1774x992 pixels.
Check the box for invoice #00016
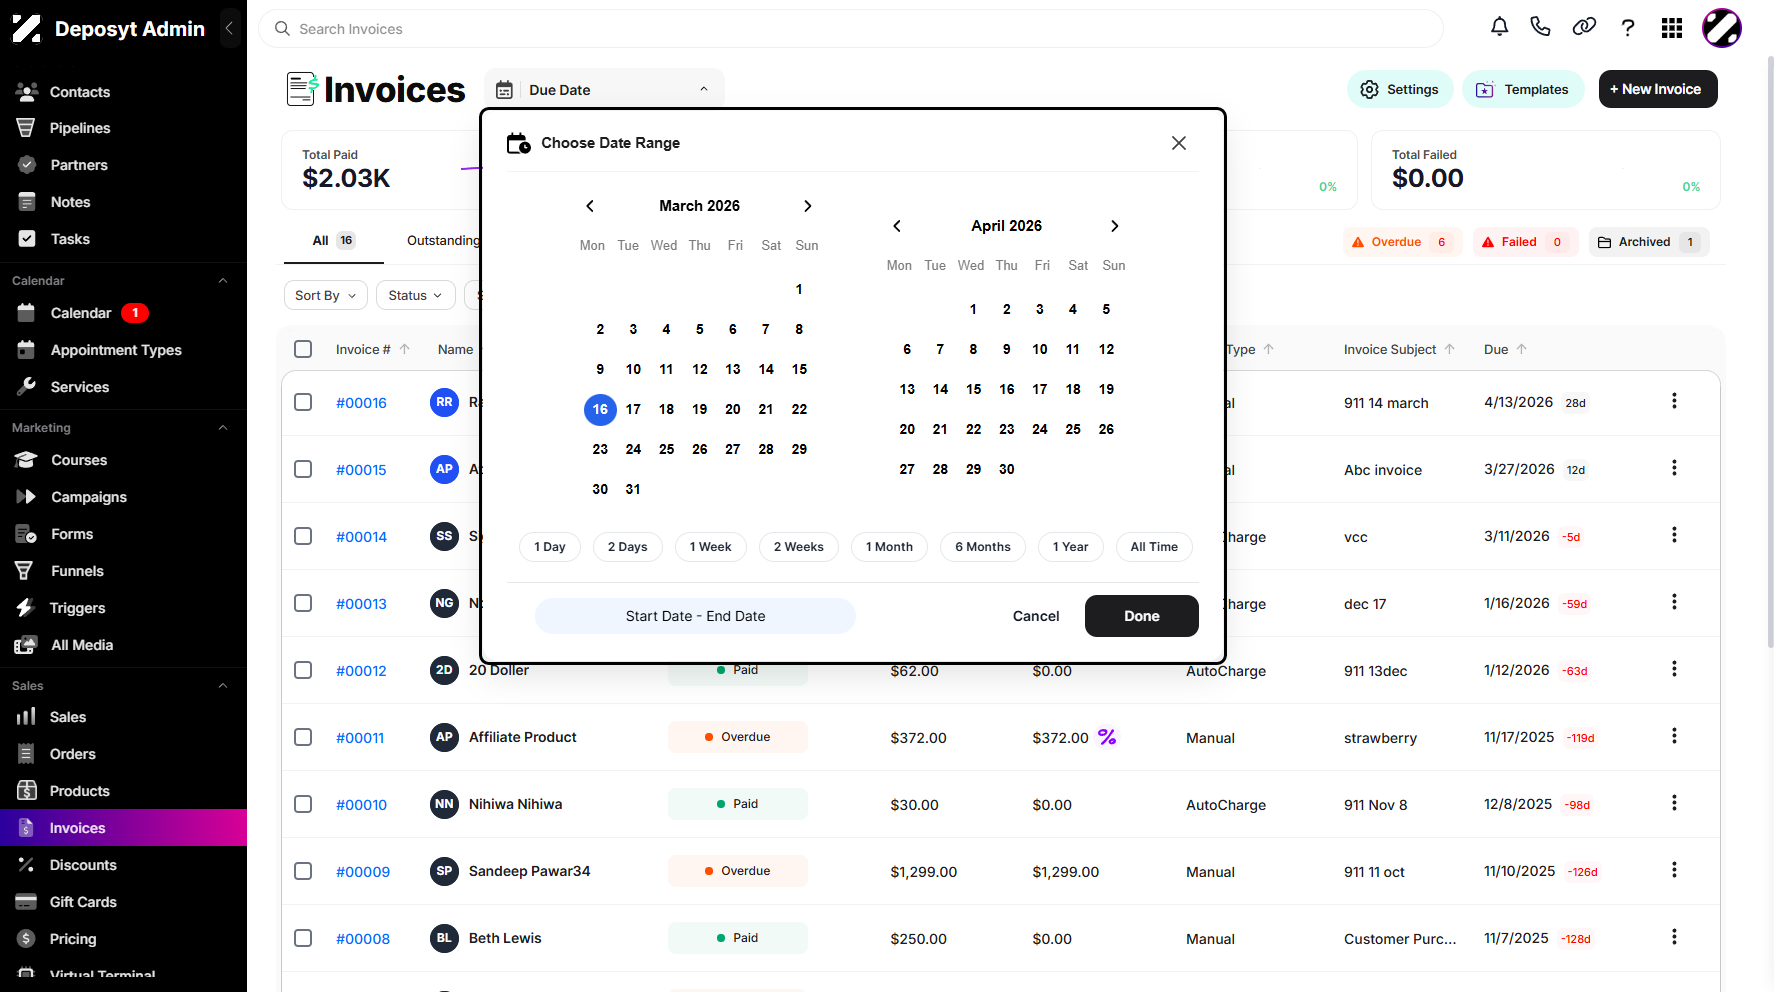point(303,402)
